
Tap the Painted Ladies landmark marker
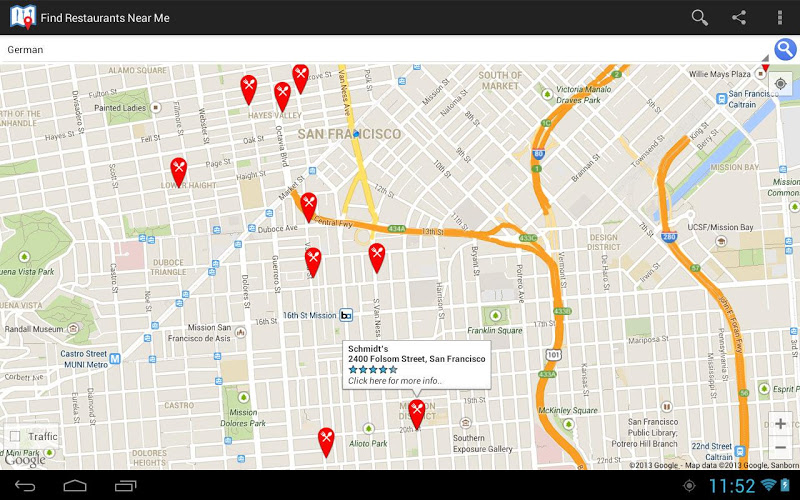(x=156, y=108)
